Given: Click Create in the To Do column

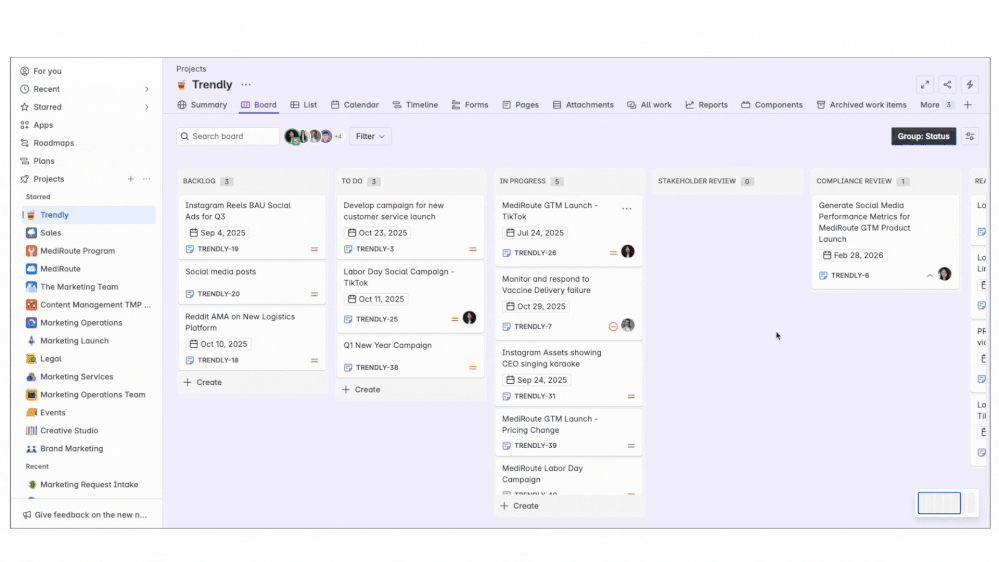Looking at the screenshot, I should 361,389.
